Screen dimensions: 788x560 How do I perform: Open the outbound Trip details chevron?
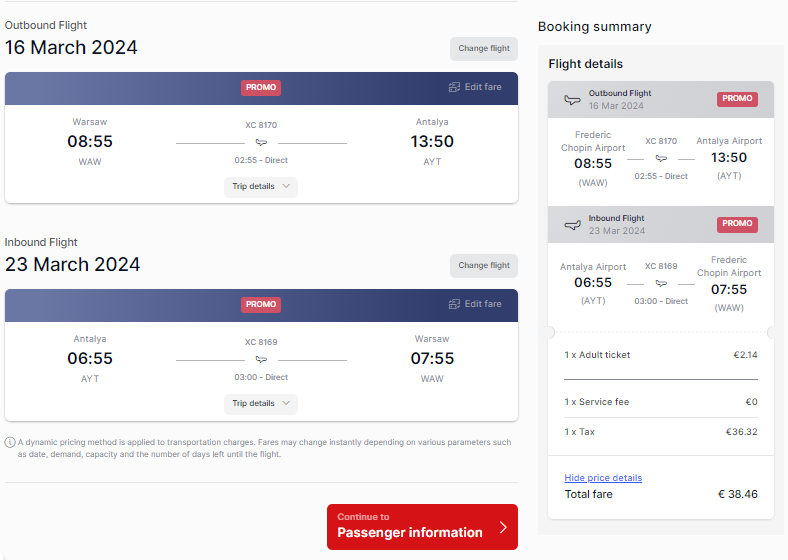click(x=286, y=186)
